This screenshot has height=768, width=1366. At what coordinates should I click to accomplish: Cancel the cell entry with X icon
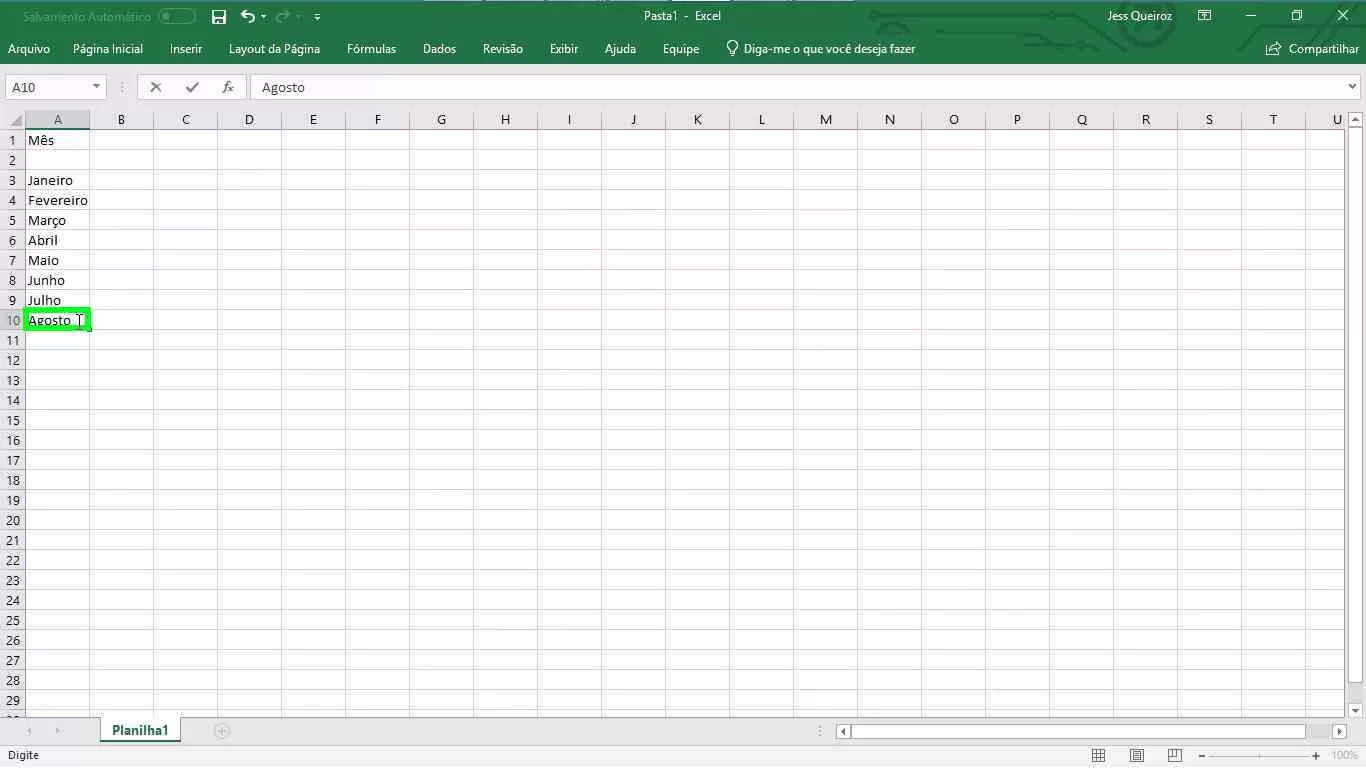tap(156, 87)
